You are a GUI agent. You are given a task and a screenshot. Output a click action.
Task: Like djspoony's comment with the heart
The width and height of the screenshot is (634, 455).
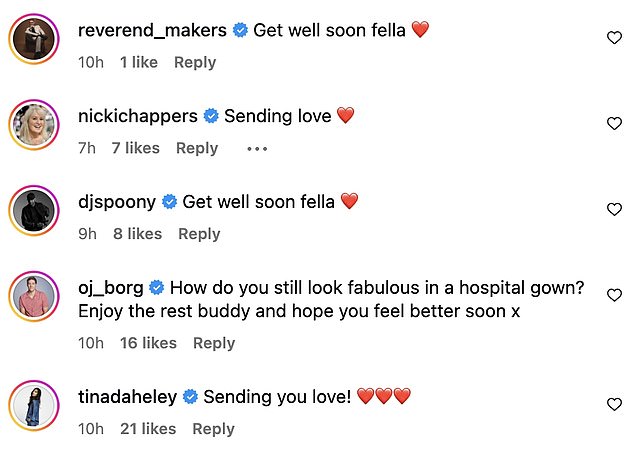pyautogui.click(x=615, y=210)
